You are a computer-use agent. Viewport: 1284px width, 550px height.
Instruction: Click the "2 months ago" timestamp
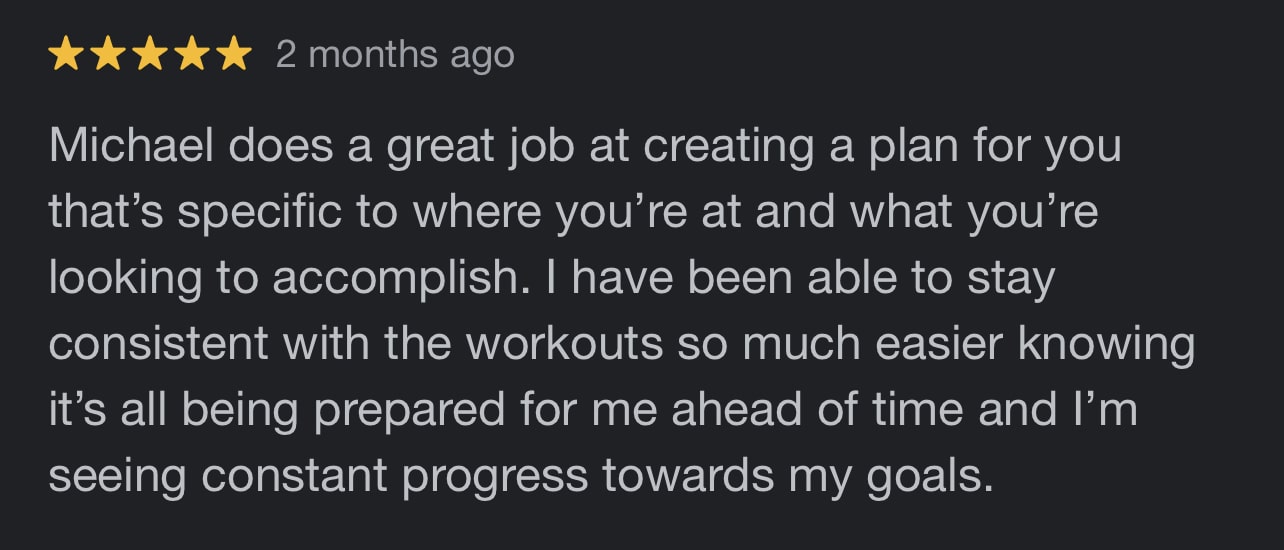(x=395, y=55)
